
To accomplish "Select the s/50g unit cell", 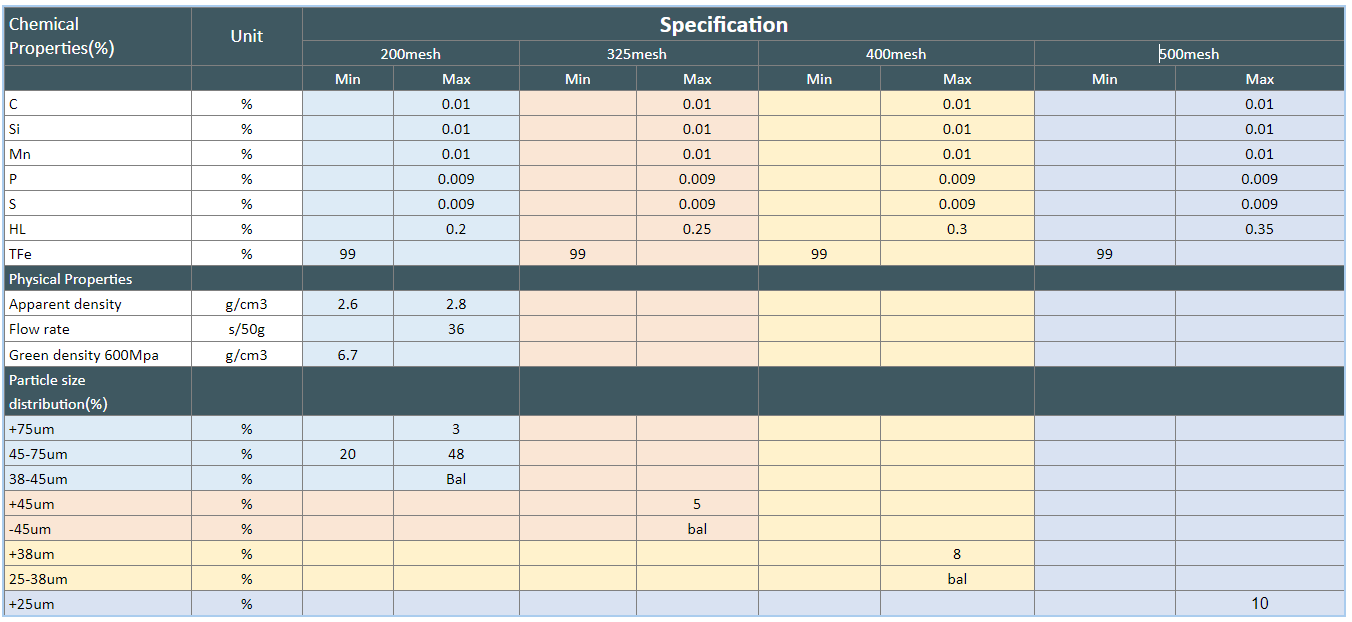I will 246,329.
